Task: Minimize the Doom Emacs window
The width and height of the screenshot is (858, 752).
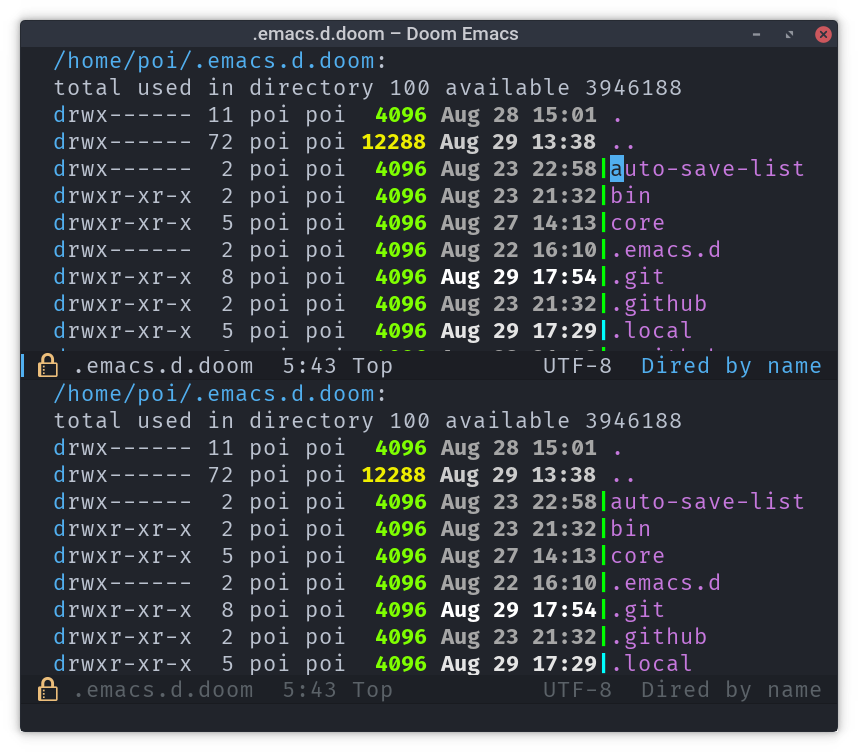Action: tap(756, 34)
